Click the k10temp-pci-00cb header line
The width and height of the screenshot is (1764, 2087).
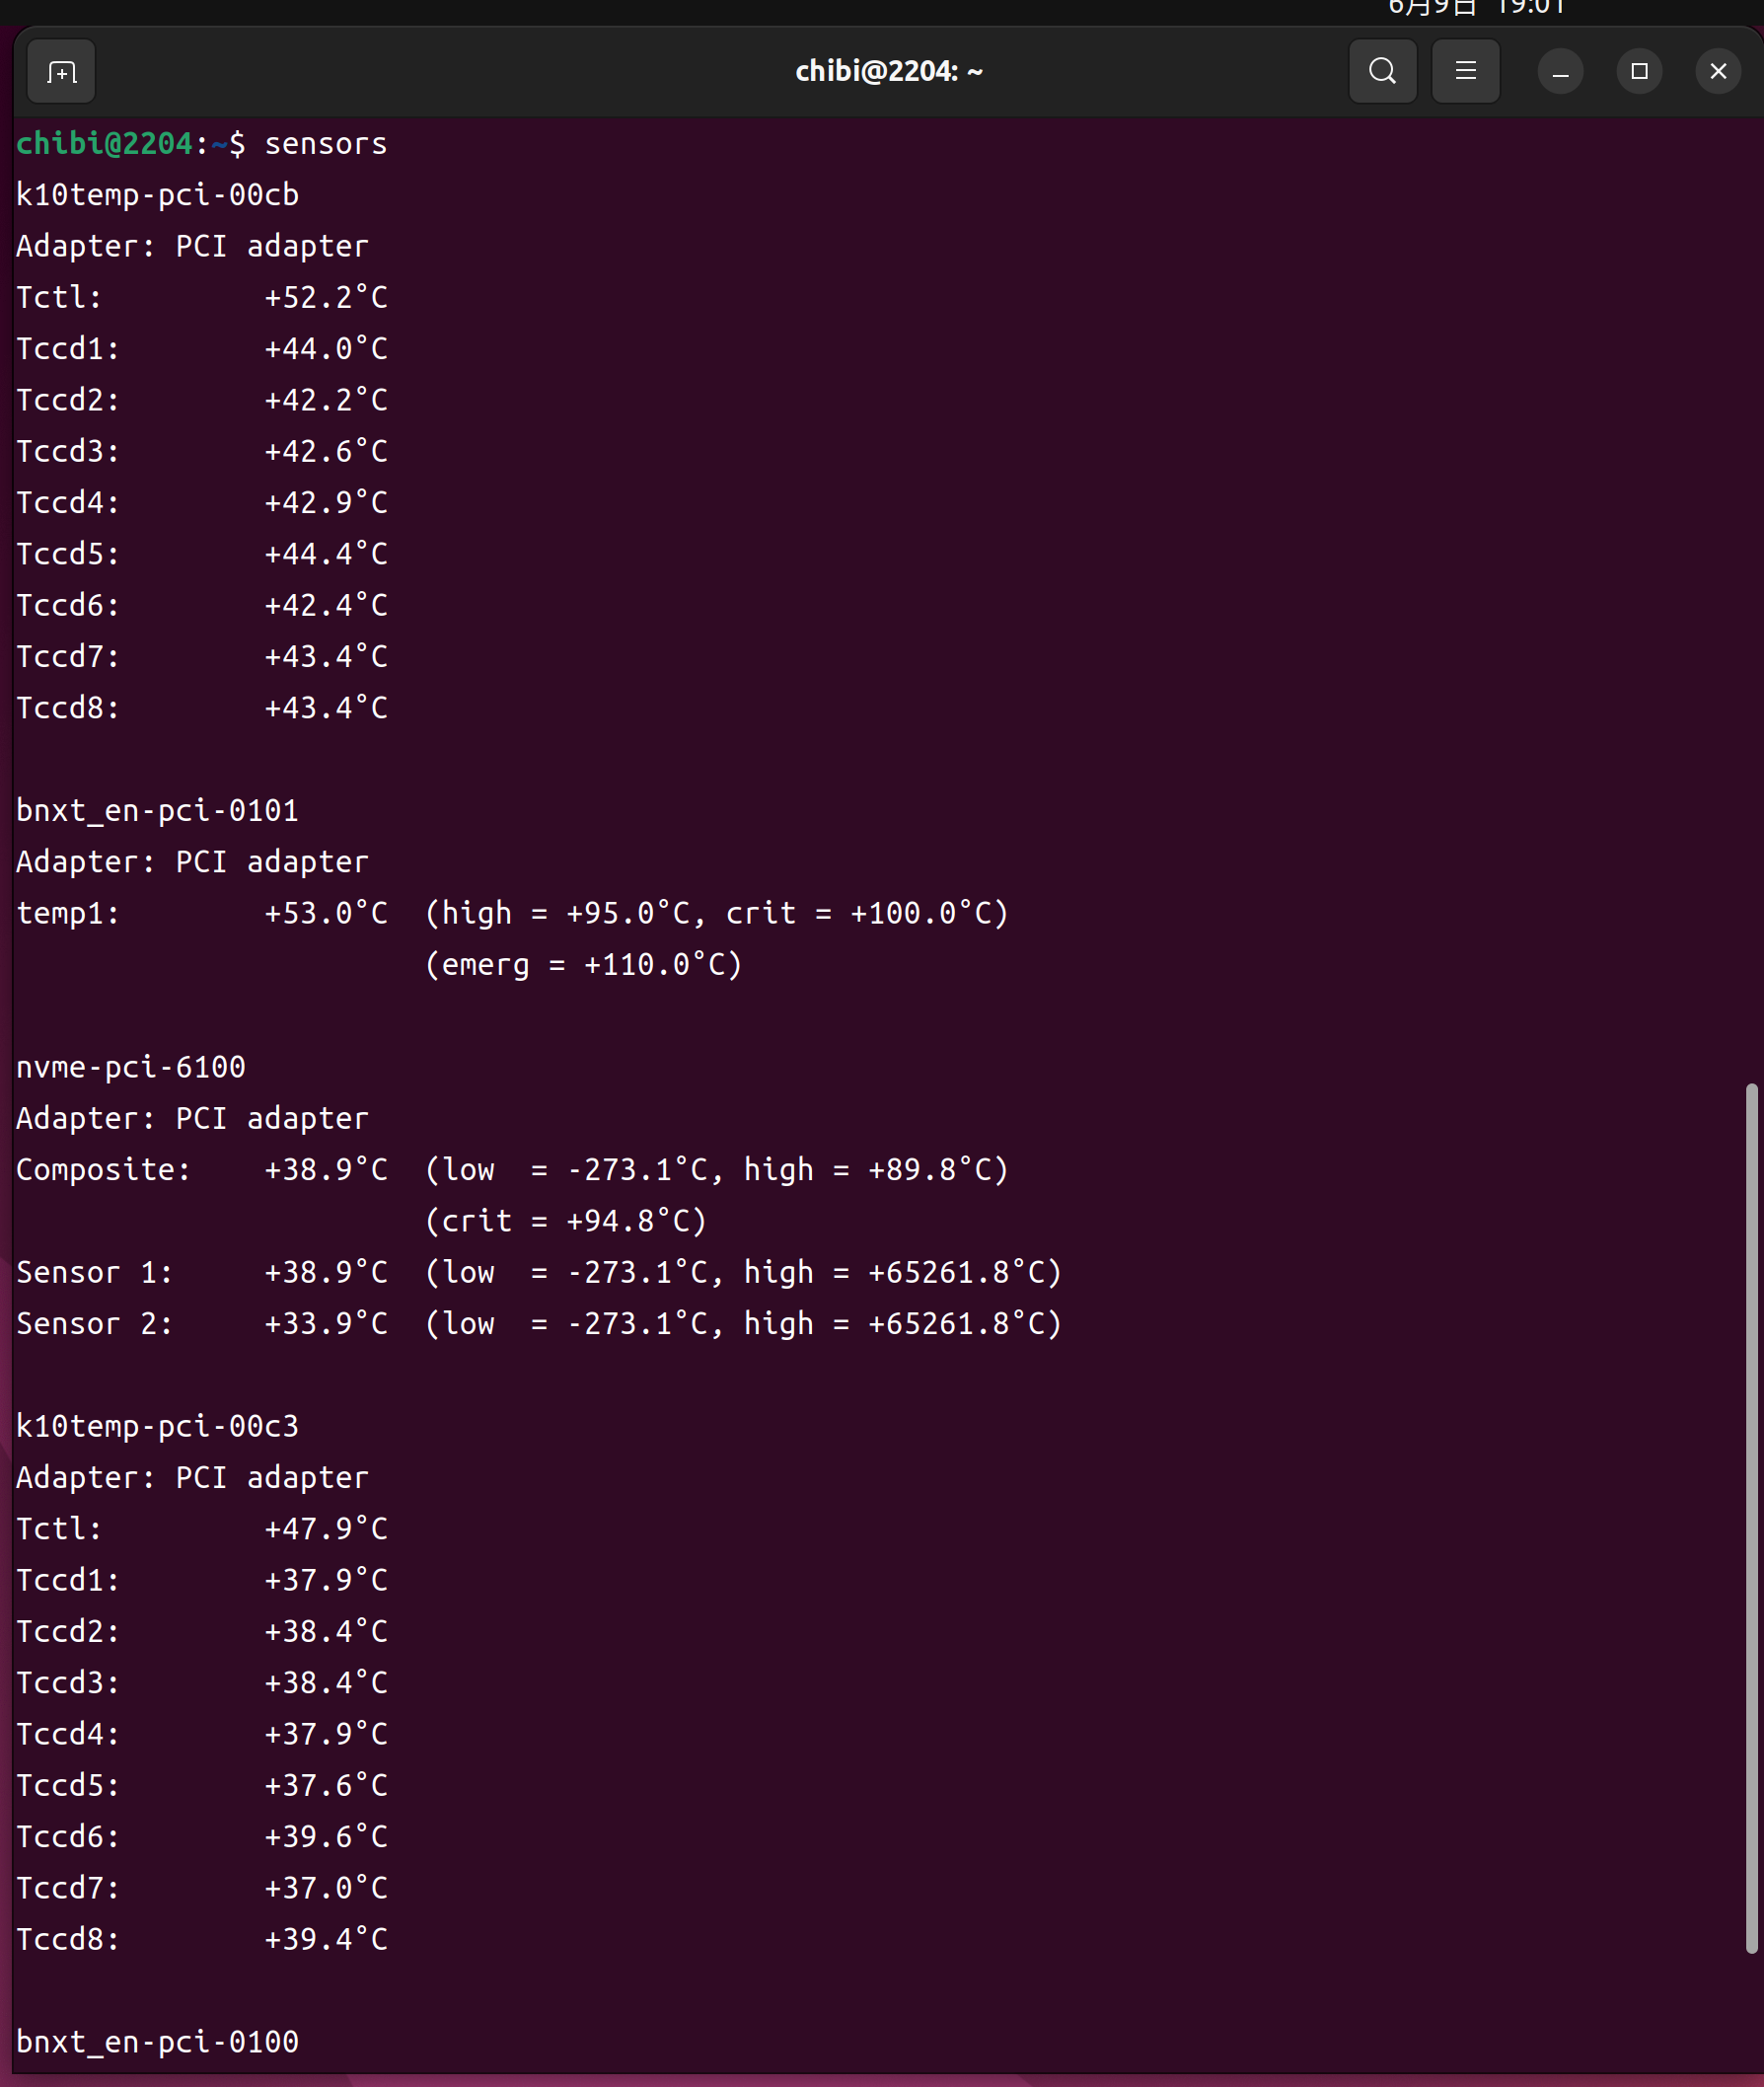click(x=157, y=195)
